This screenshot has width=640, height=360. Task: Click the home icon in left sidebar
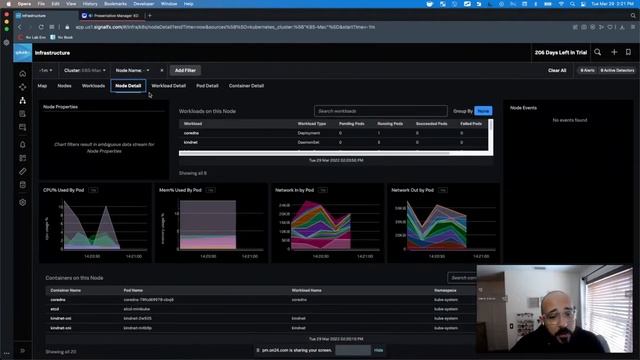22,74
